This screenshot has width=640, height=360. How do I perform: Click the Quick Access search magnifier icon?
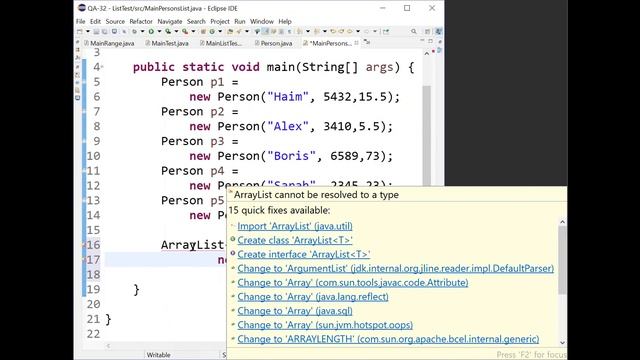tap(413, 31)
